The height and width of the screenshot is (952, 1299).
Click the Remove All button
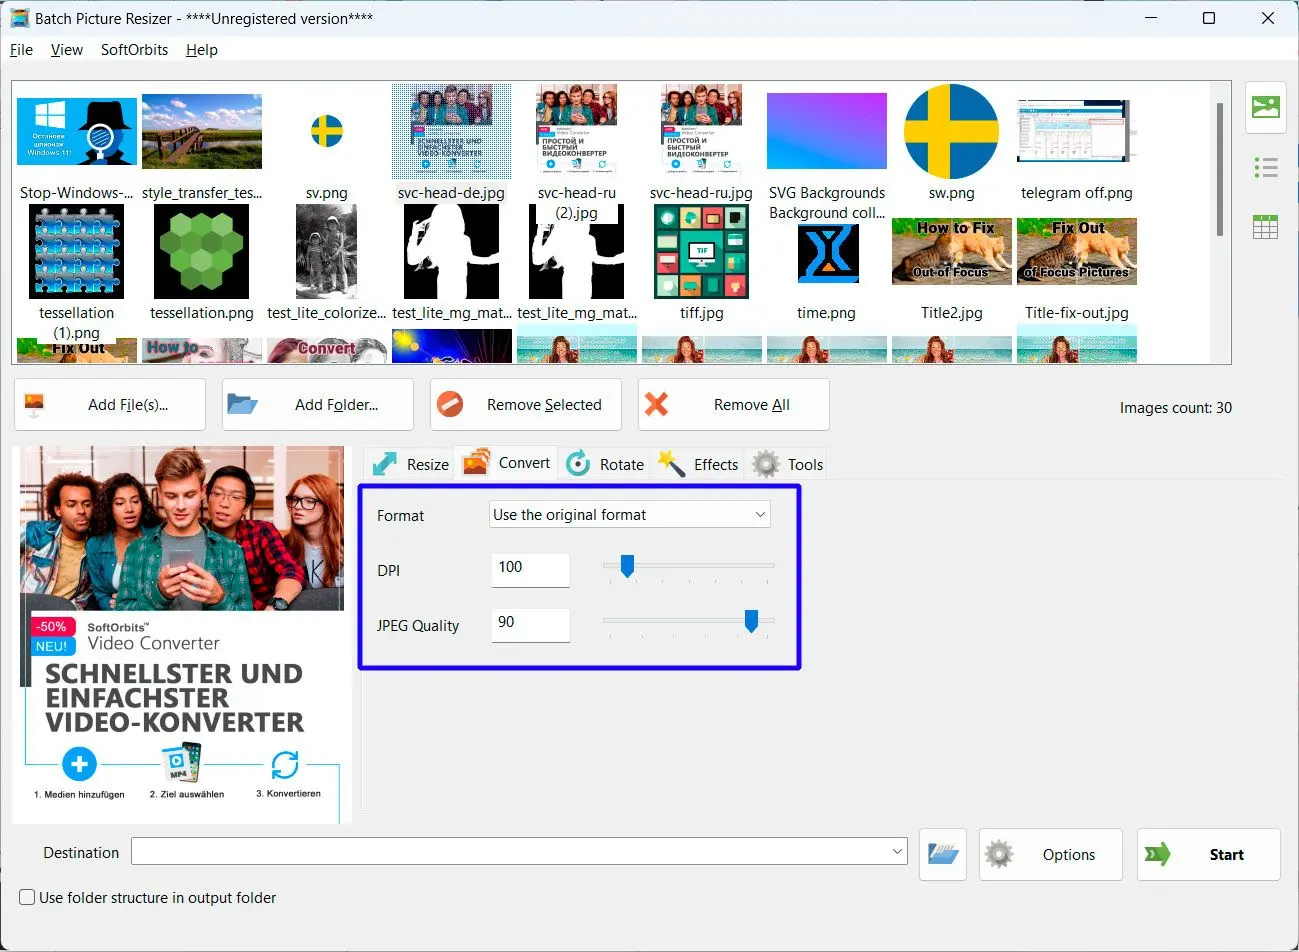(734, 405)
